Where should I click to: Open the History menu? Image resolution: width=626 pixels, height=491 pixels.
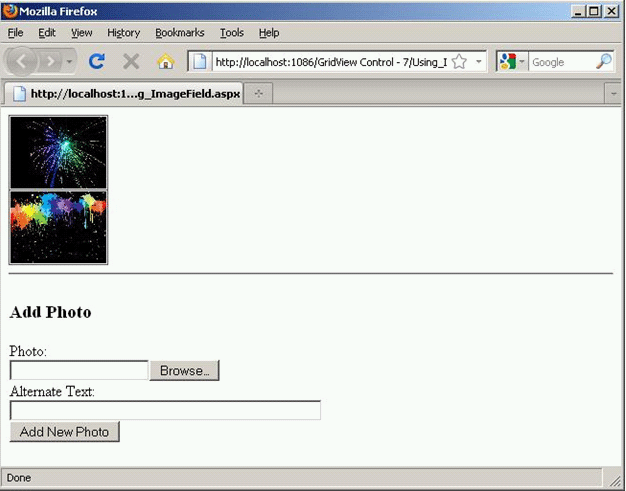pyautogui.click(x=123, y=33)
